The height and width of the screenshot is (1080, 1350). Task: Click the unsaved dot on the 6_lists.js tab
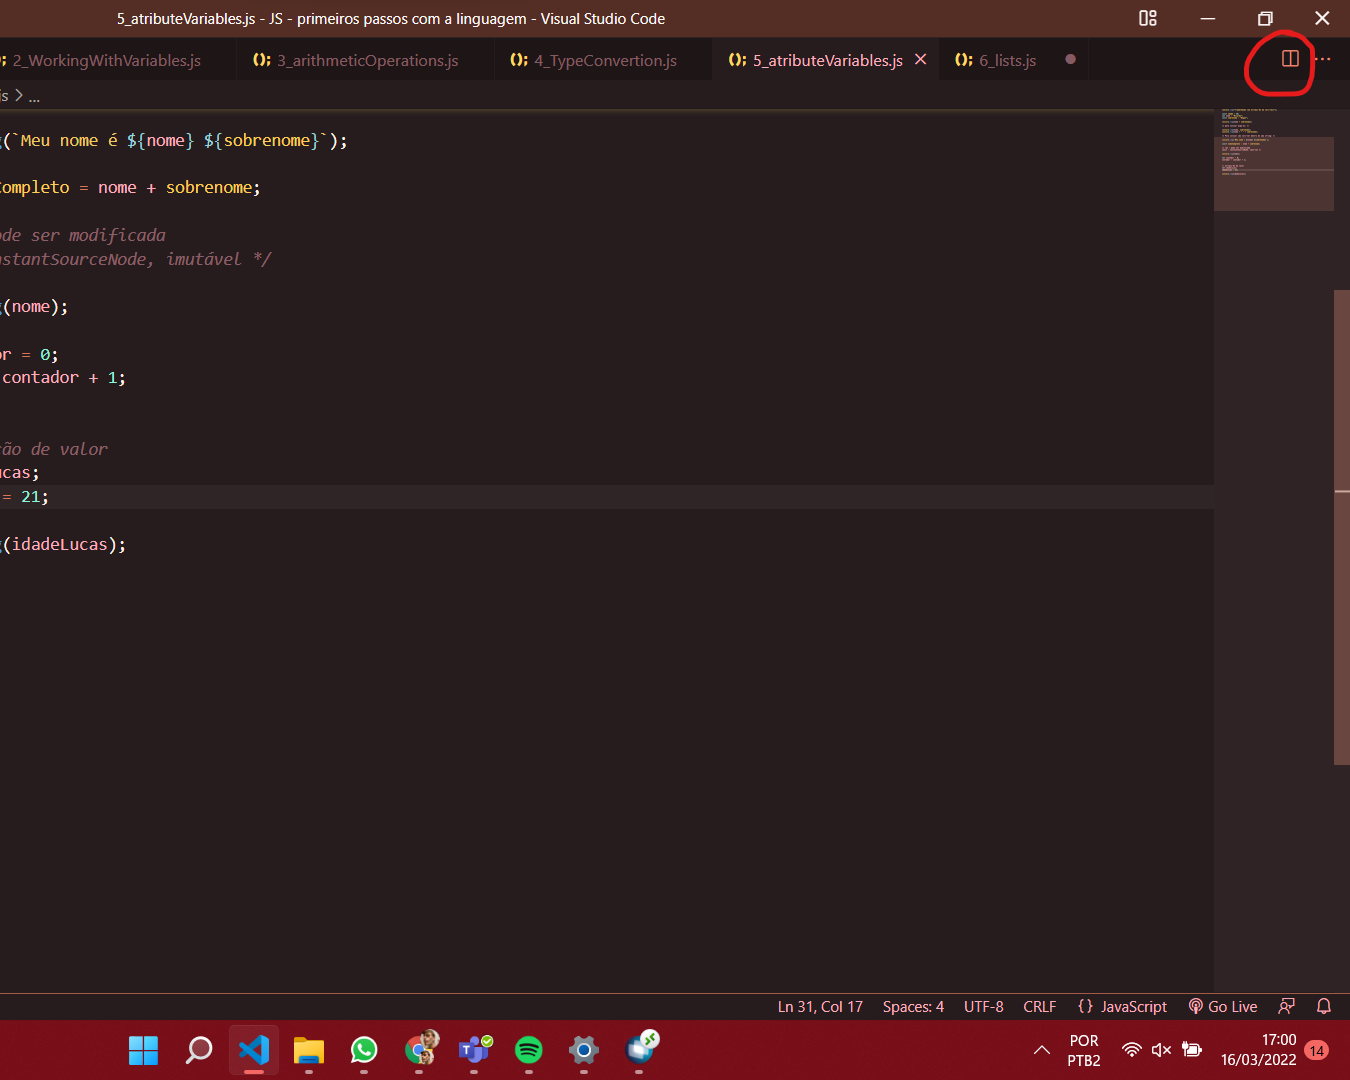coord(1071,60)
